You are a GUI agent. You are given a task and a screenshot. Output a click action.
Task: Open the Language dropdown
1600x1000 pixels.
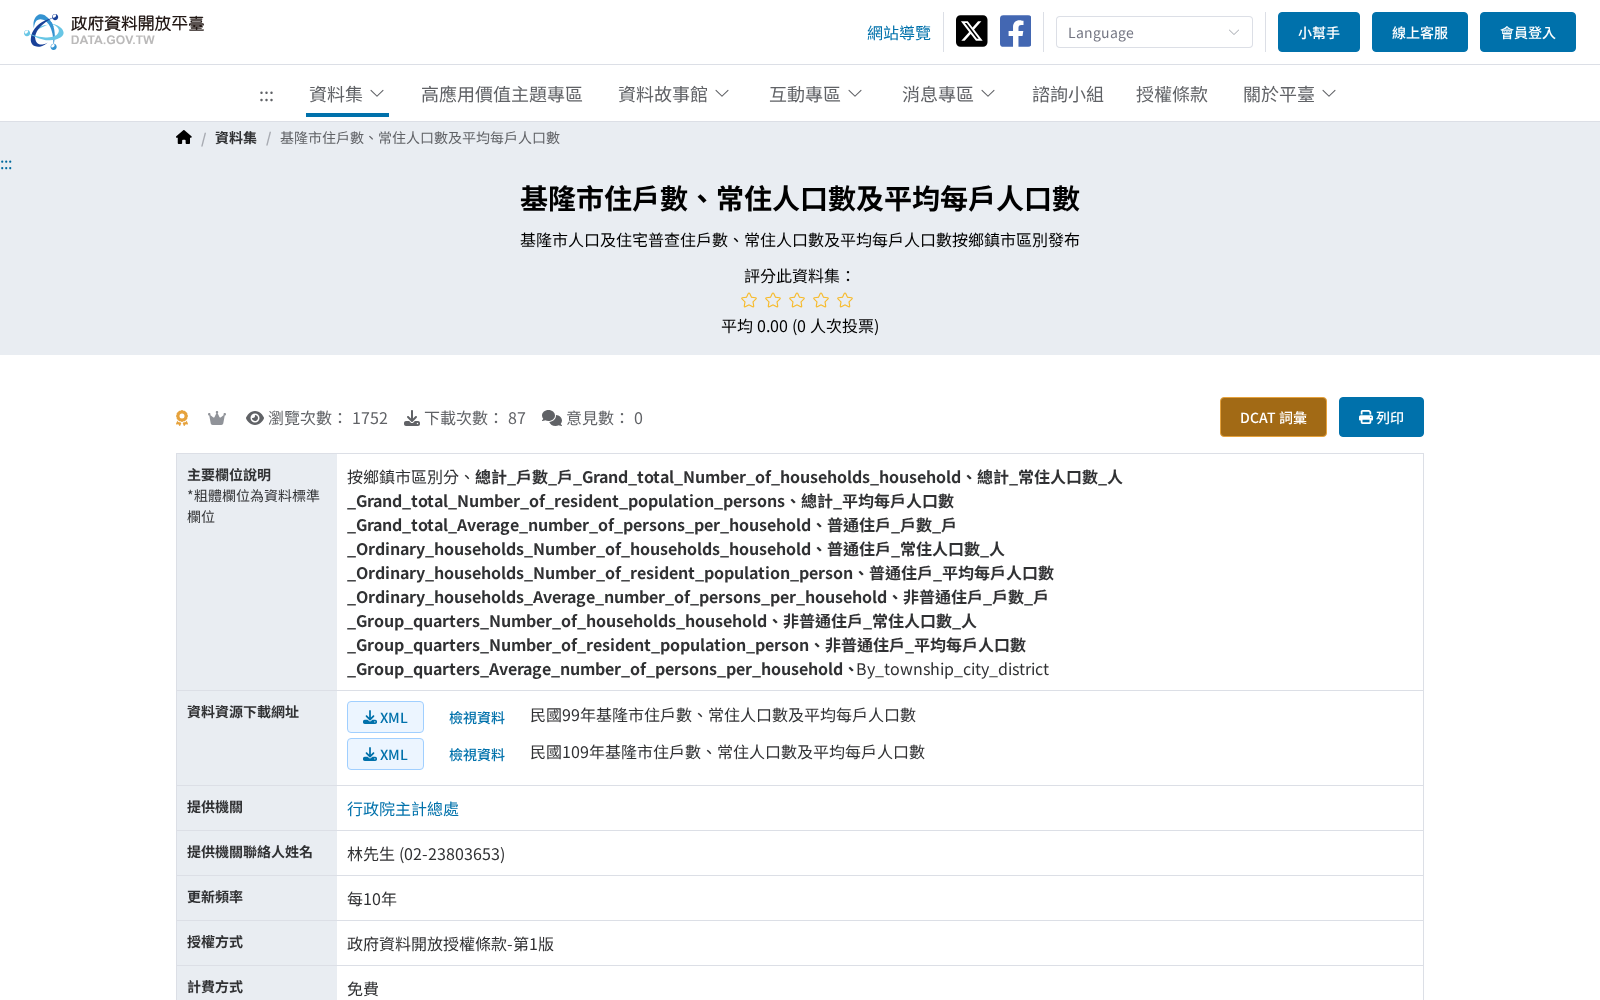[1154, 32]
